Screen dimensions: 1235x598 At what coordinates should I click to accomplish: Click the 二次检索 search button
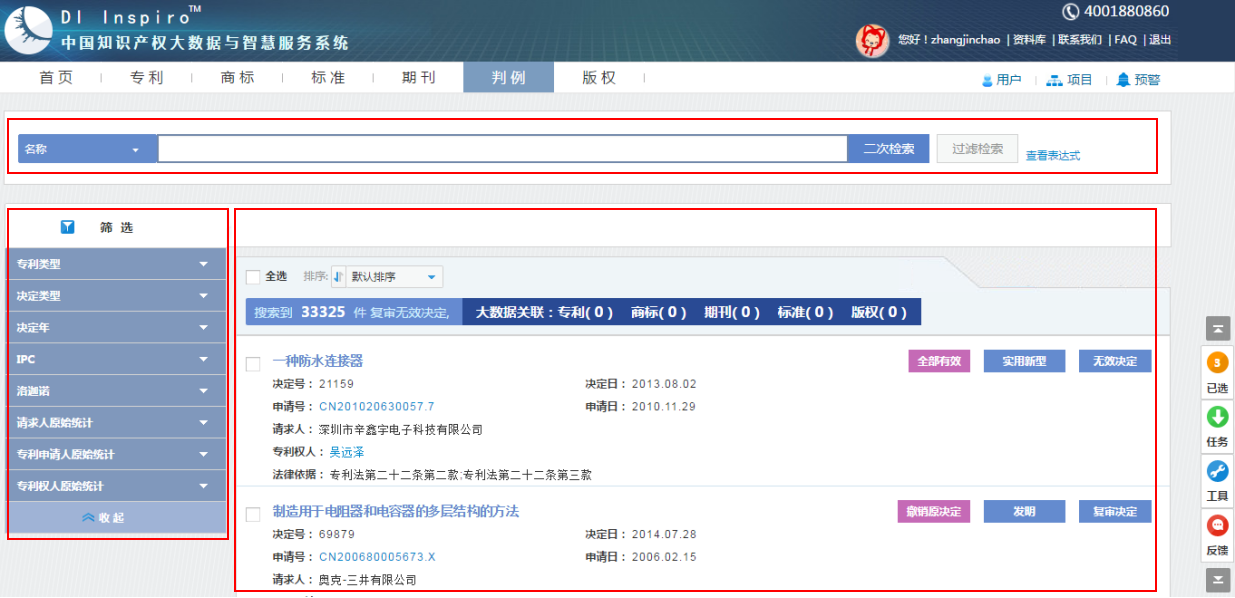click(888, 149)
